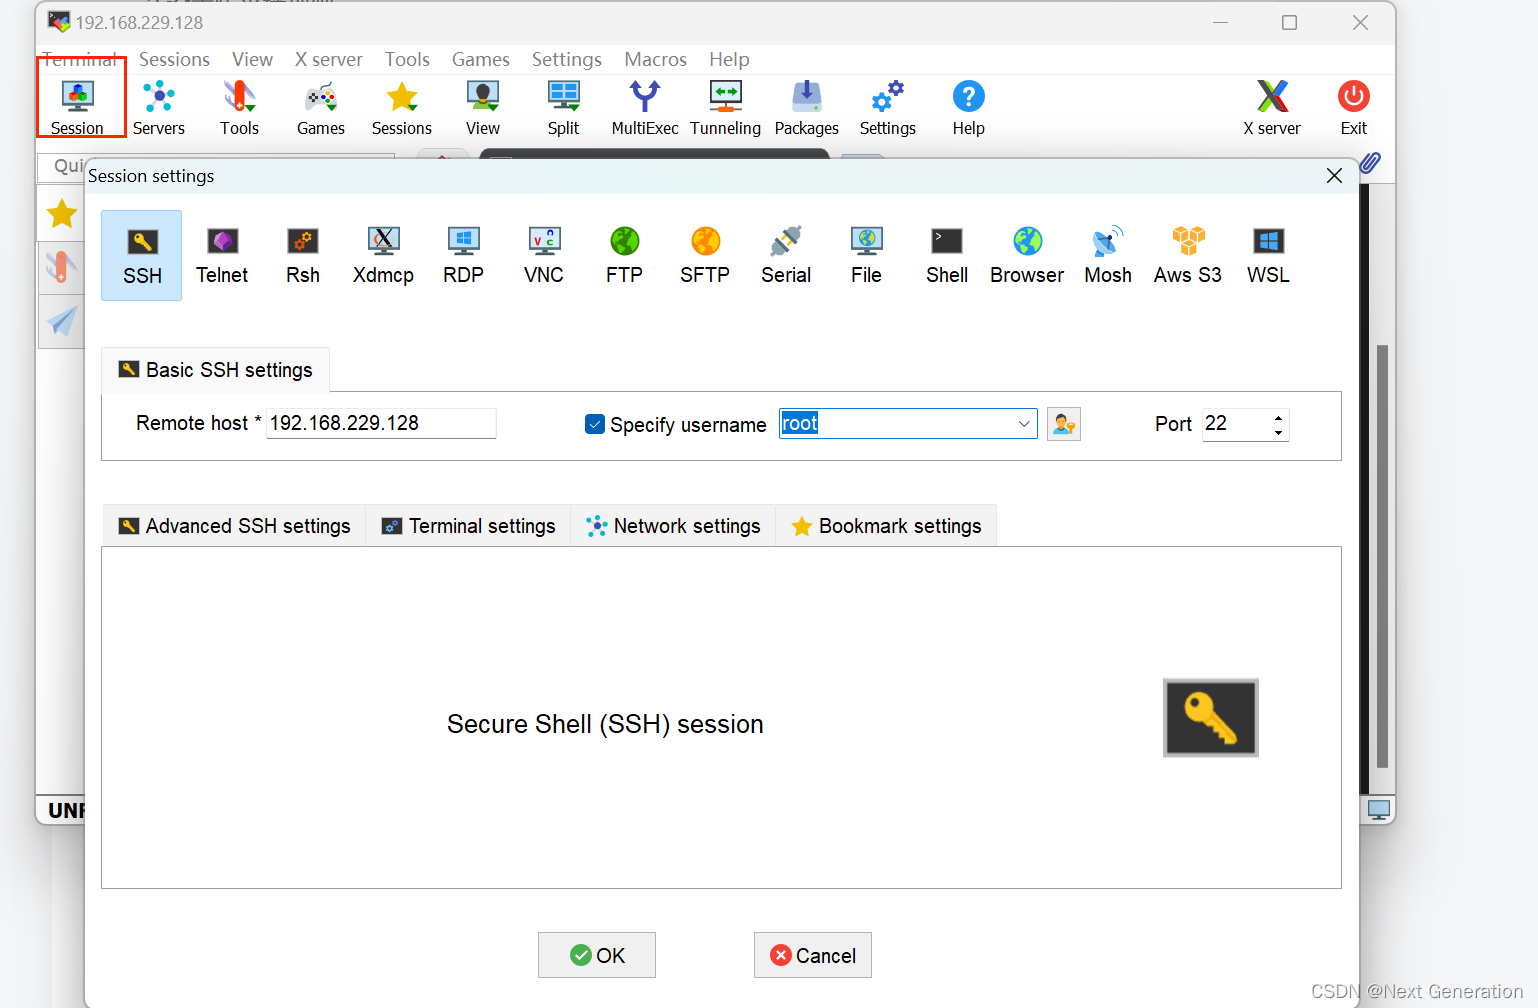Confirm session settings with OK
Image resolution: width=1538 pixels, height=1008 pixels.
[597, 955]
